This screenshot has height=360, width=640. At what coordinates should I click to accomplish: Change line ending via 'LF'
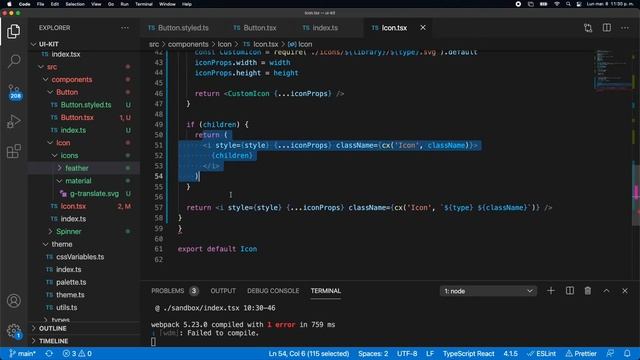tap(430, 353)
